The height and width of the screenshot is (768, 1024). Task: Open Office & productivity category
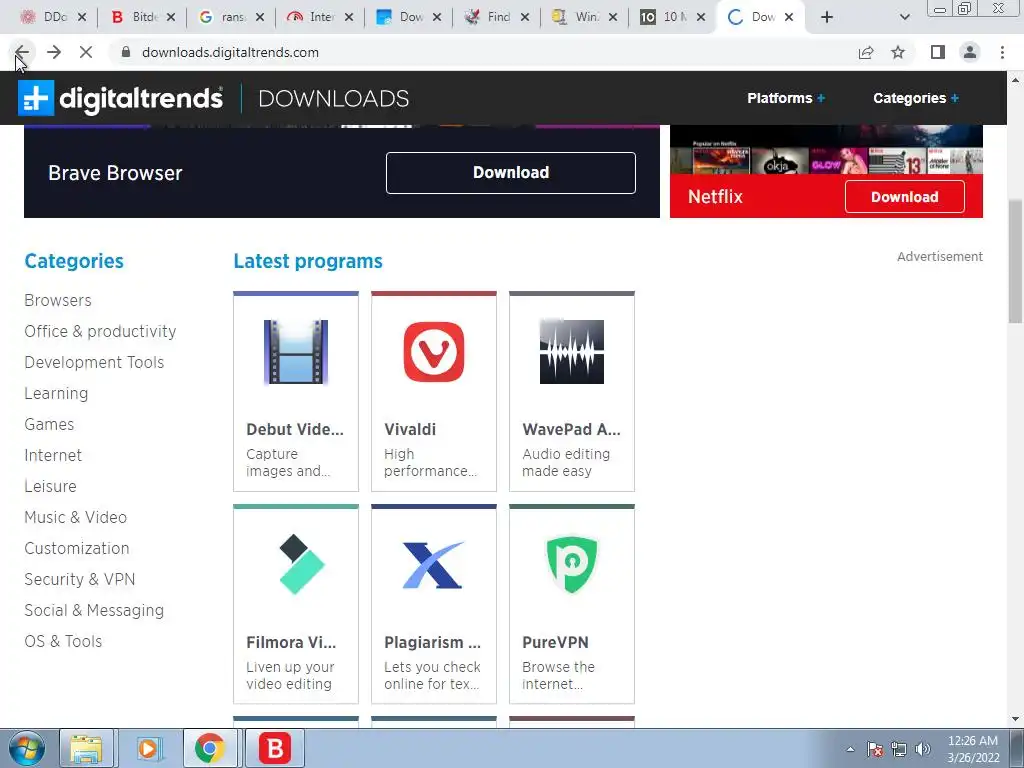tap(100, 331)
